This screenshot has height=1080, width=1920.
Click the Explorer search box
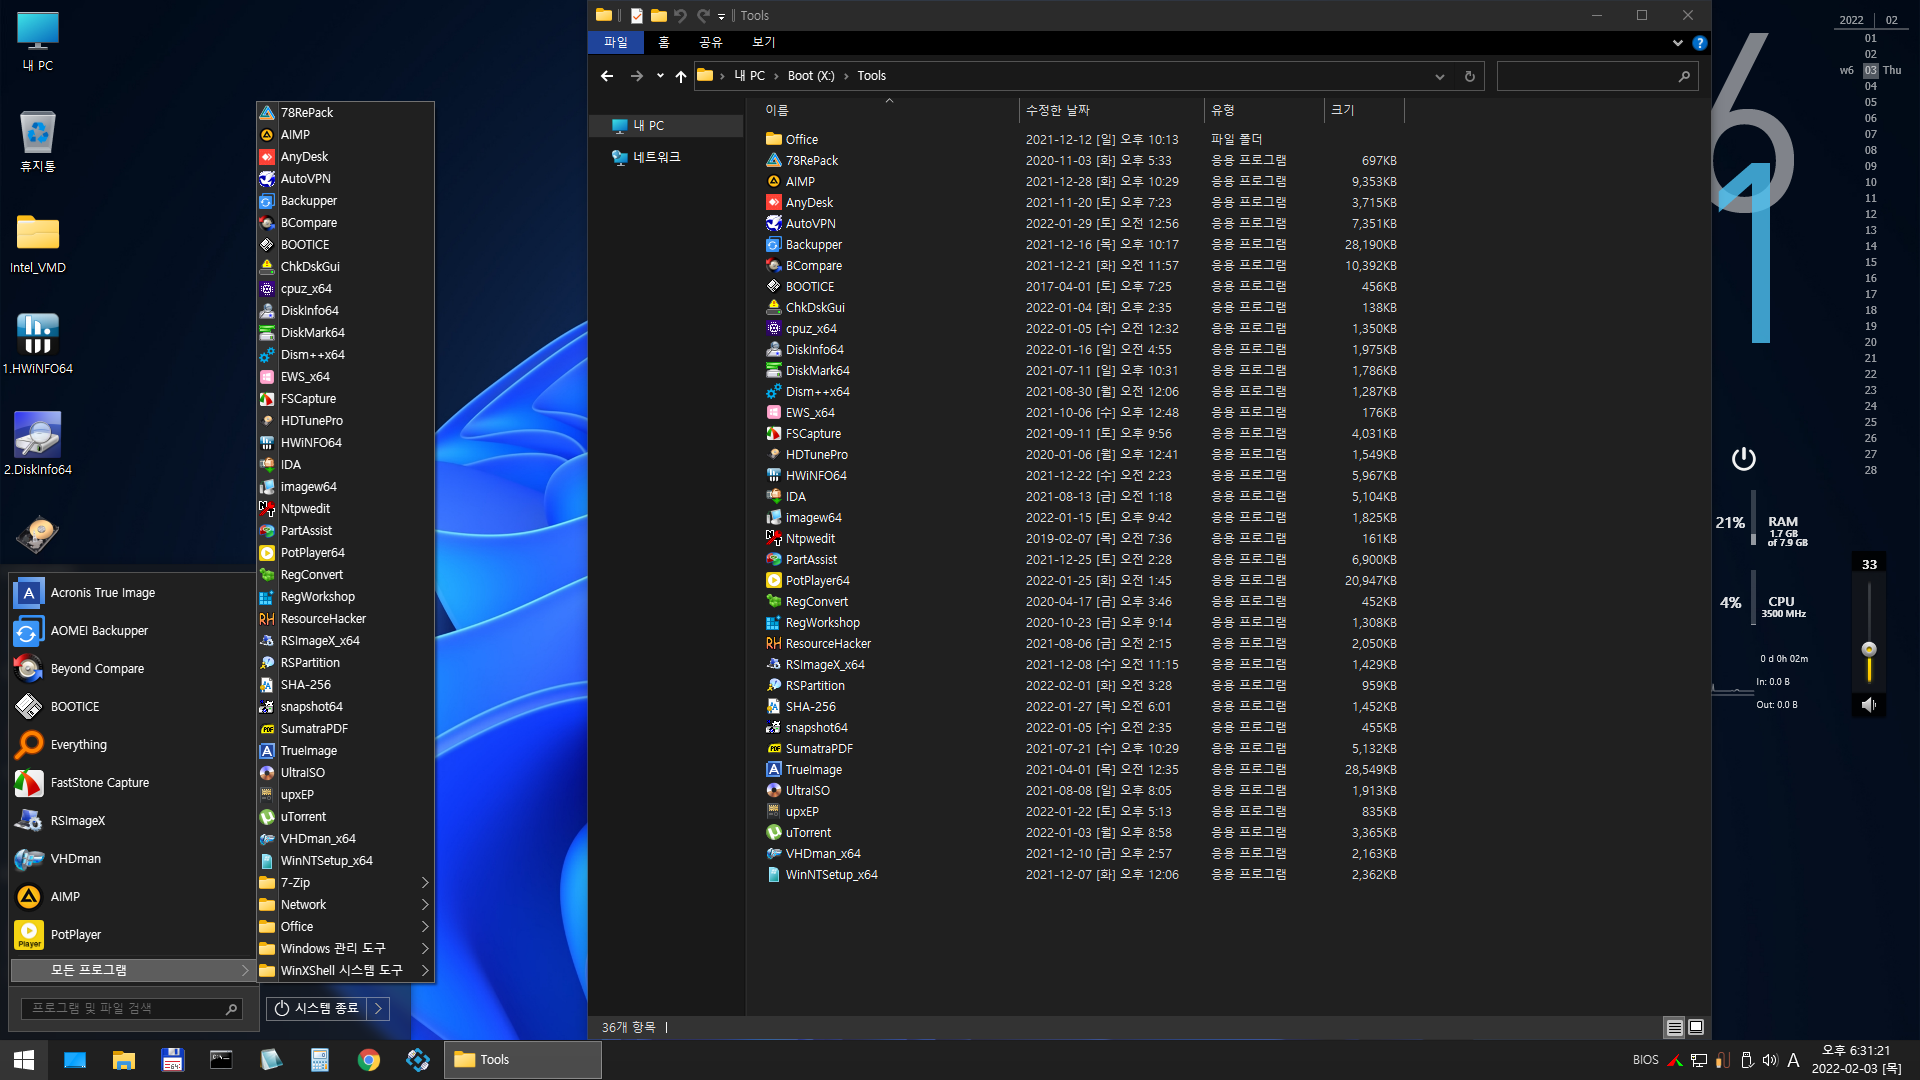pyautogui.click(x=1597, y=76)
